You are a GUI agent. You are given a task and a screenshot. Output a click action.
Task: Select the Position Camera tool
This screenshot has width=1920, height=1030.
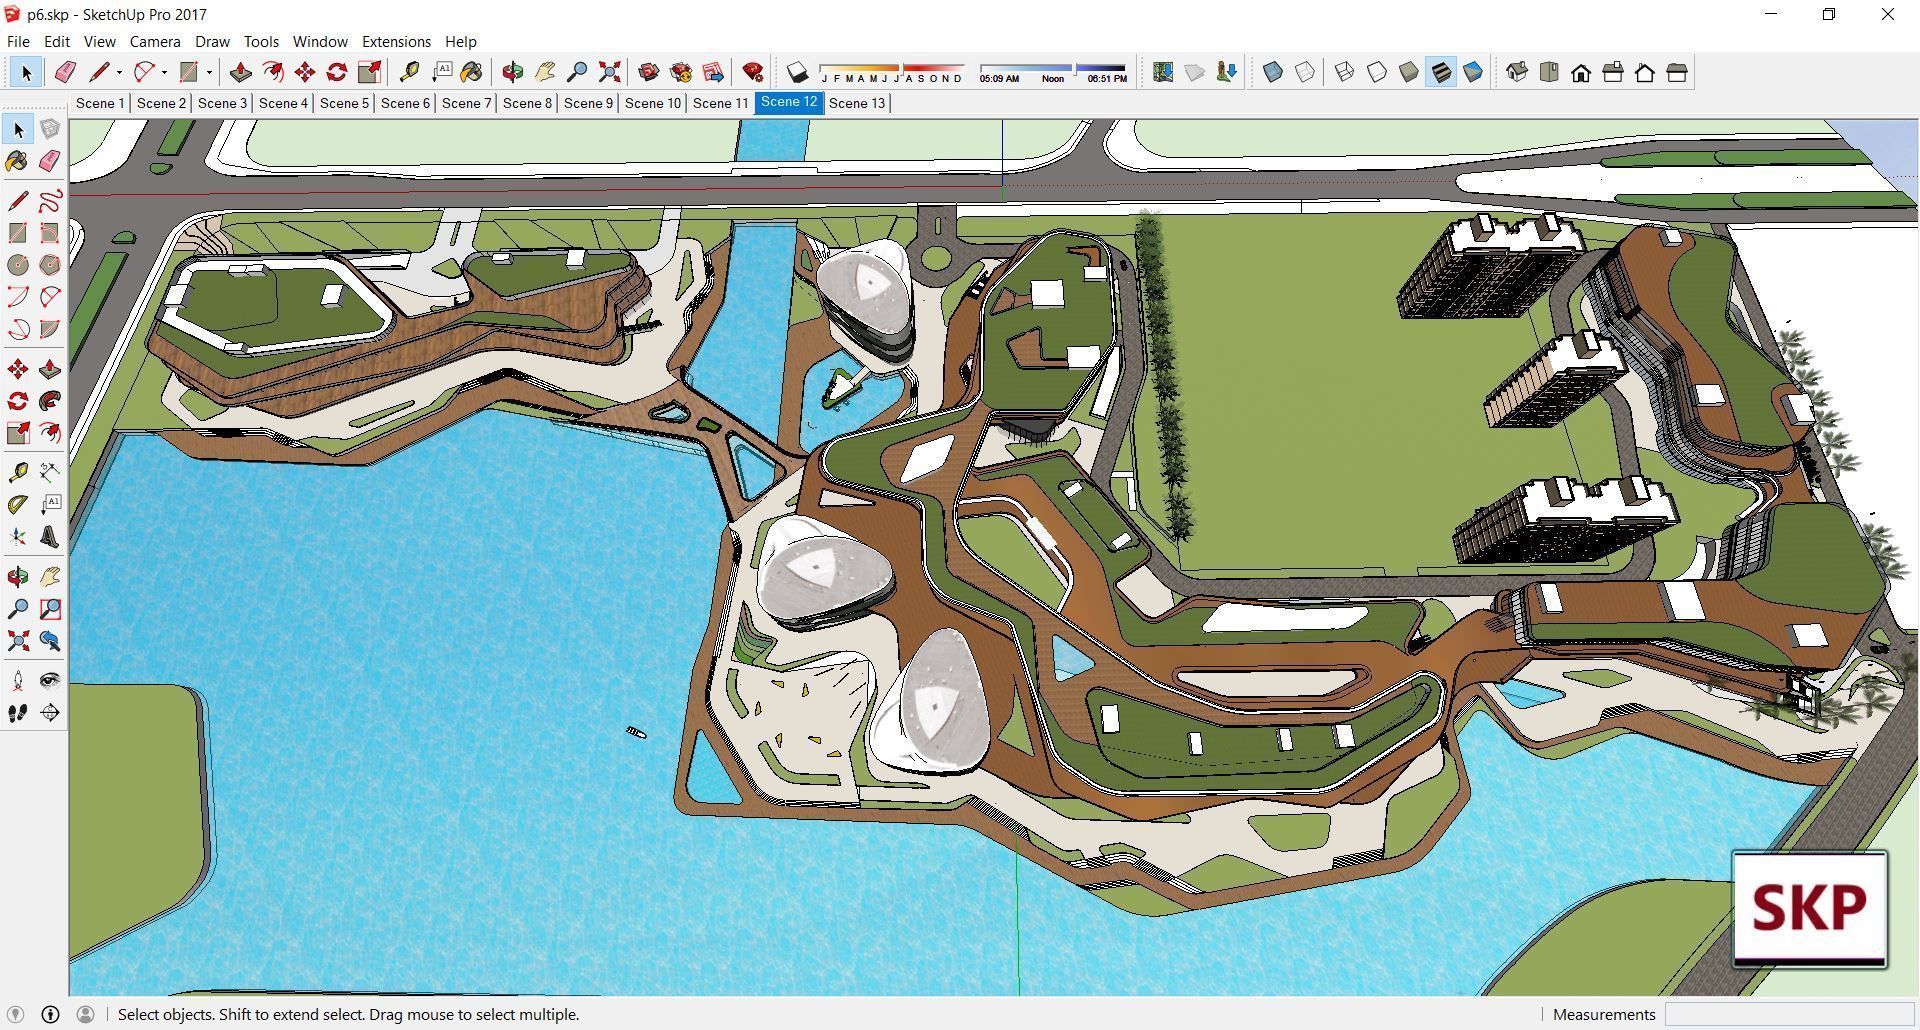point(18,681)
